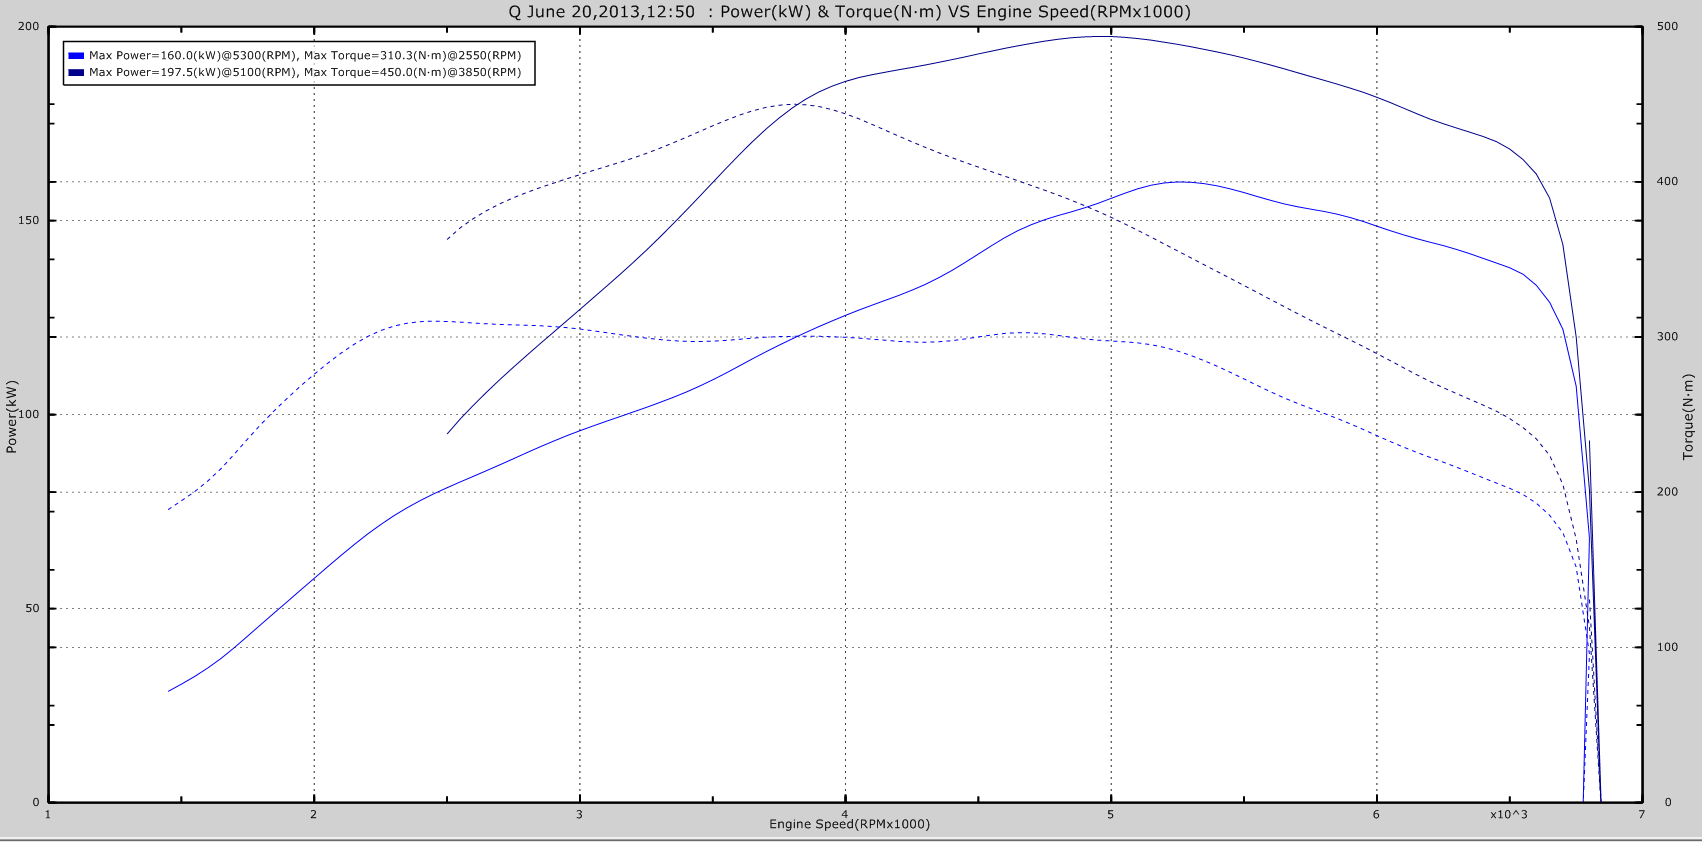Click the x10^3 exponent label
The height and width of the screenshot is (842, 1702).
point(1508,815)
